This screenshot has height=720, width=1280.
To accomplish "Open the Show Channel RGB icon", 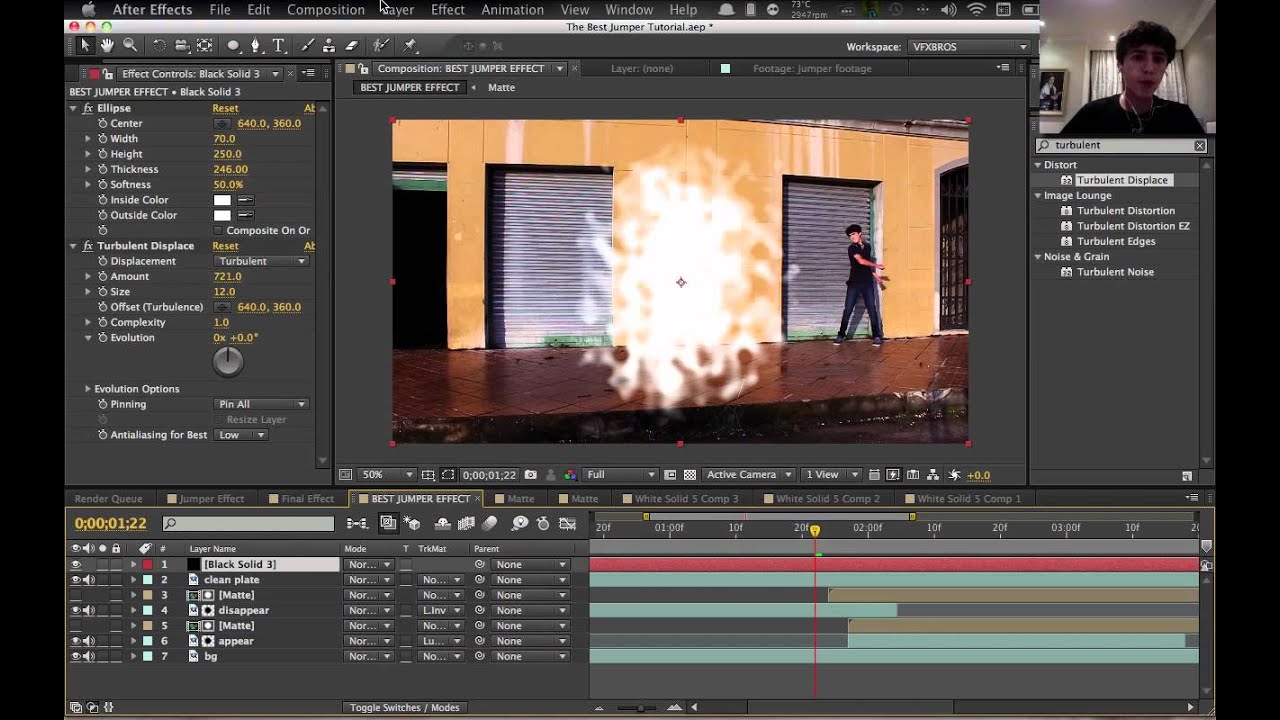I will [570, 475].
